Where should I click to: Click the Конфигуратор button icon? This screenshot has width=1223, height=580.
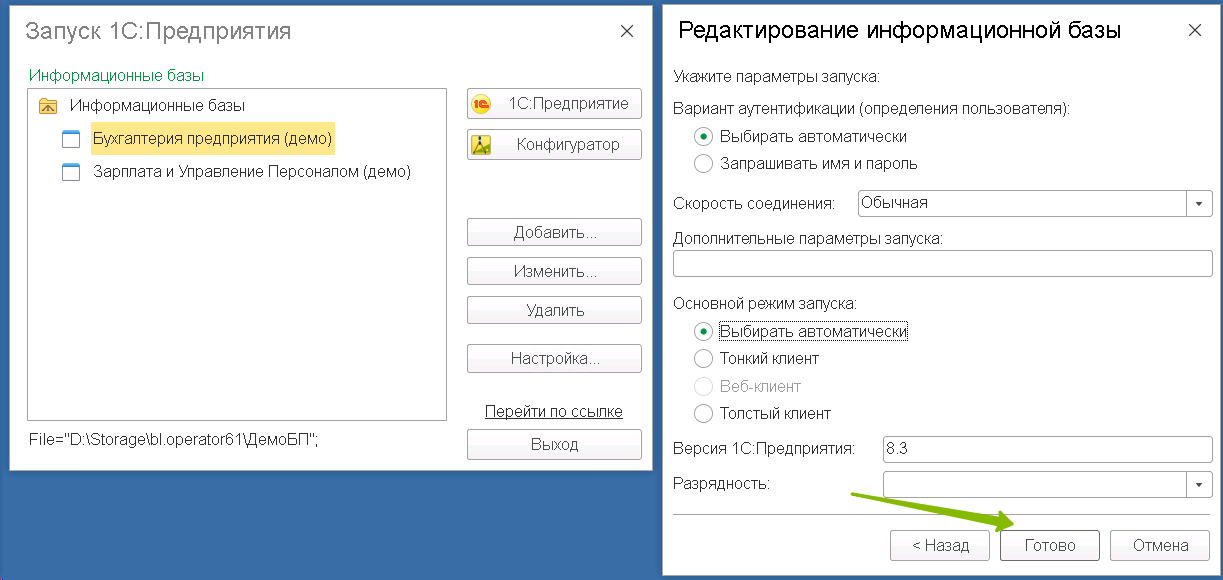(x=481, y=145)
